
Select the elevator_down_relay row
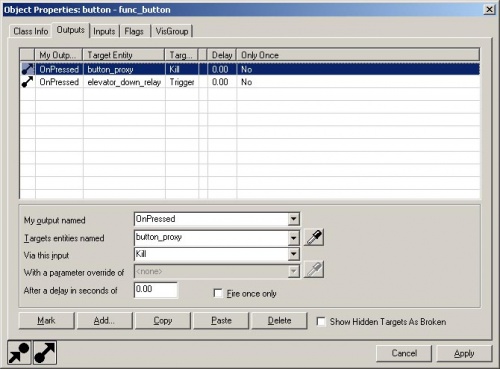(x=250, y=82)
